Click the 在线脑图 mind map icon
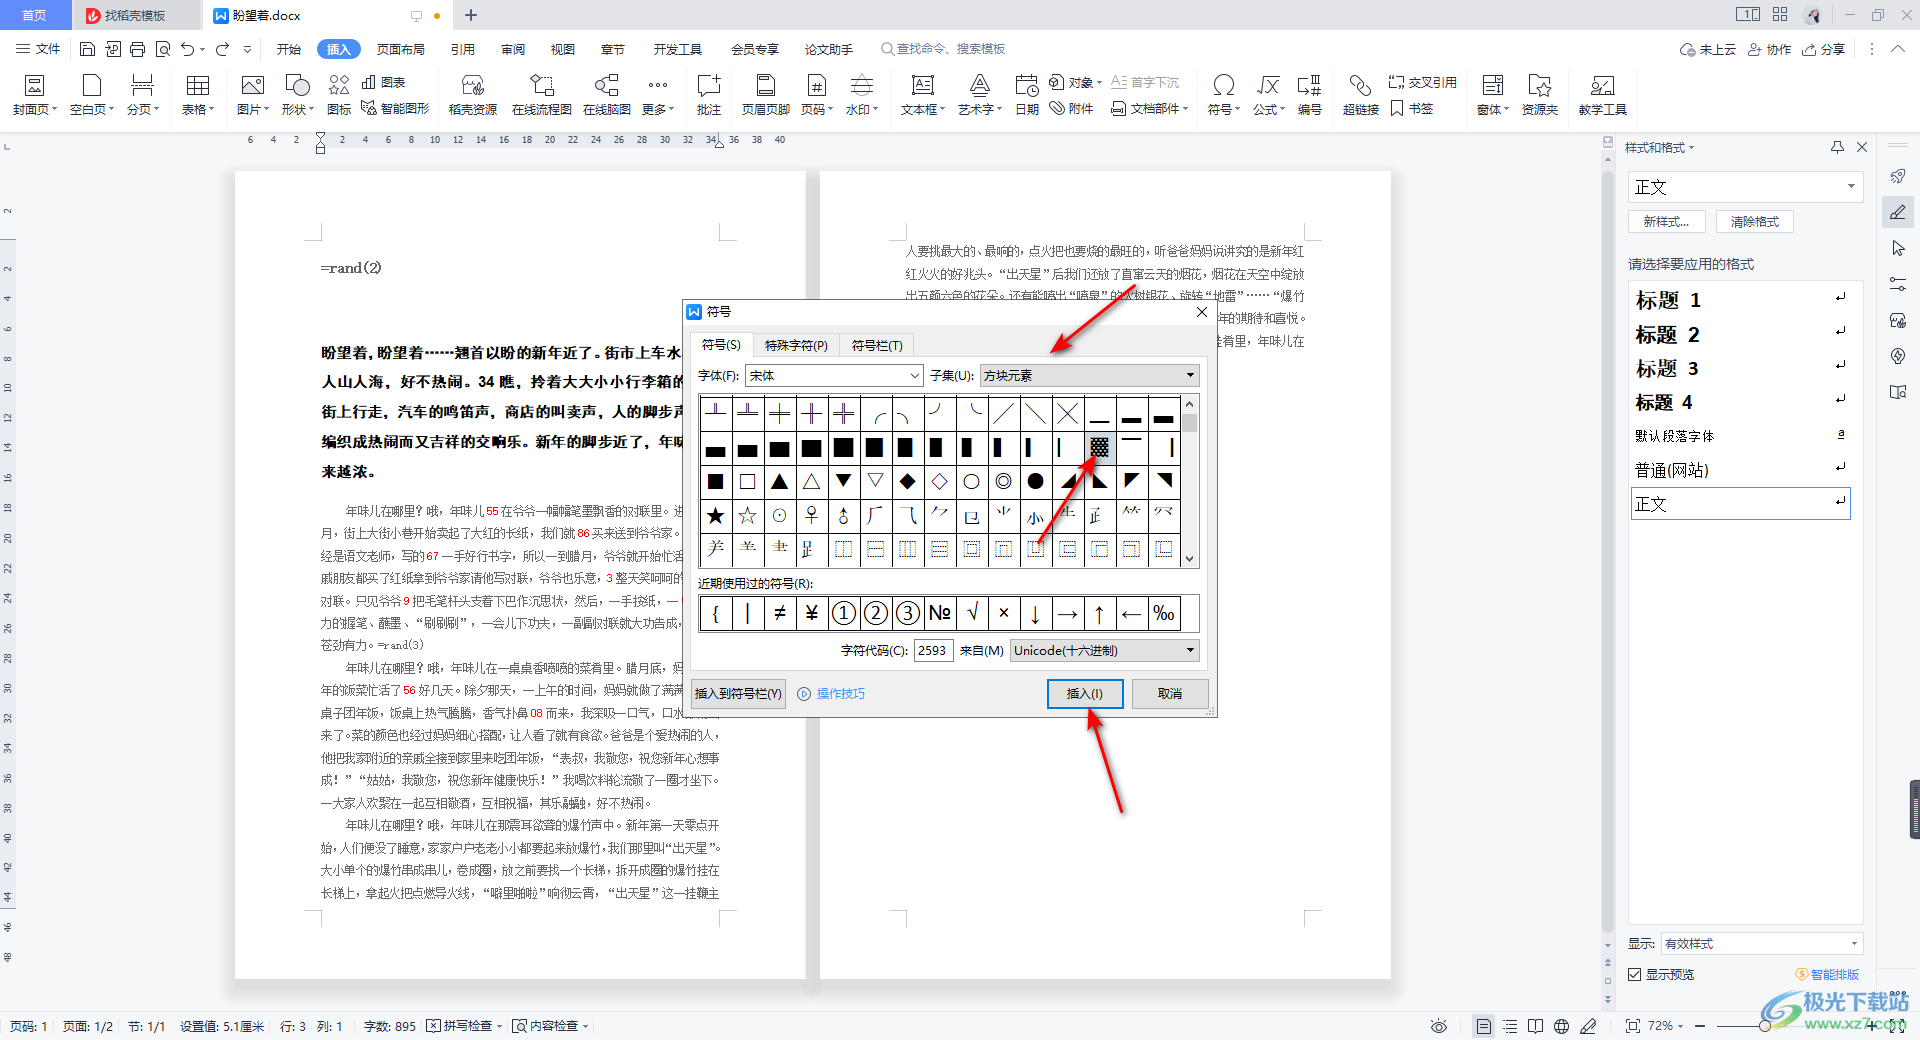 [607, 95]
